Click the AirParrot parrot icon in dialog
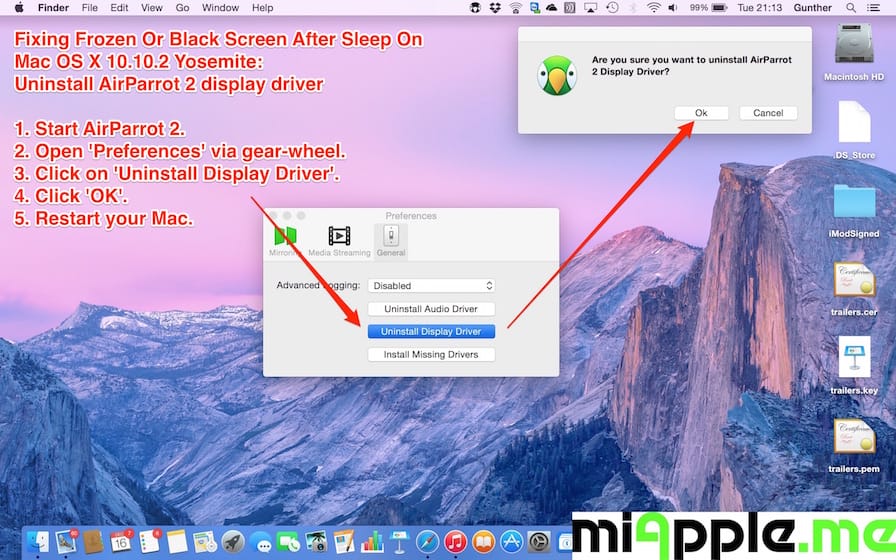 tap(557, 75)
